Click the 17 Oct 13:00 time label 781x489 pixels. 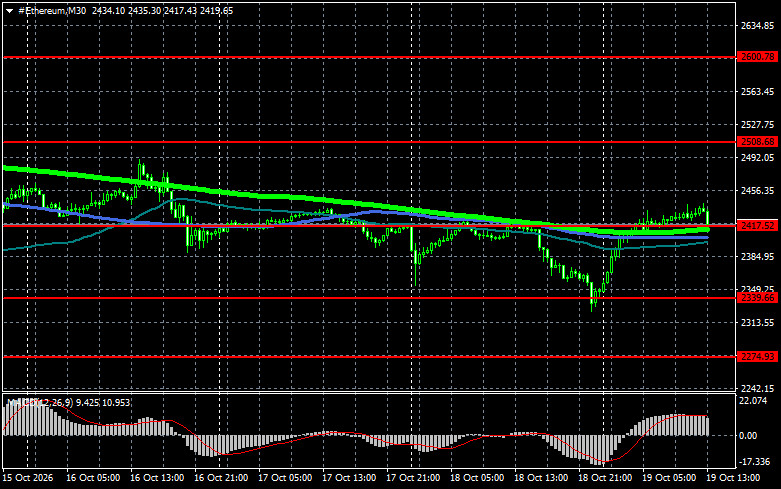(349, 478)
